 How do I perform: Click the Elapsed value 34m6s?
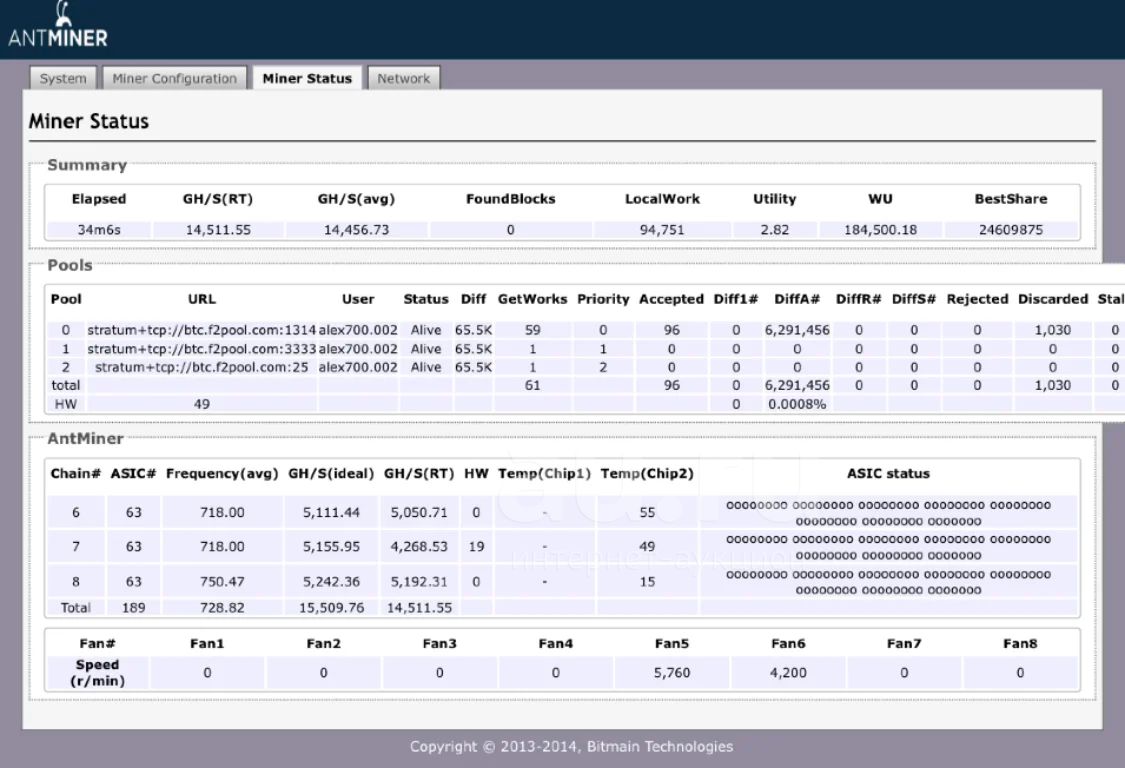click(x=99, y=230)
